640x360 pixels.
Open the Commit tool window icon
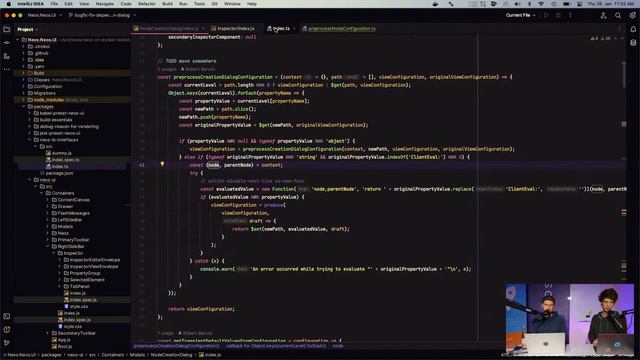[x=7, y=42]
